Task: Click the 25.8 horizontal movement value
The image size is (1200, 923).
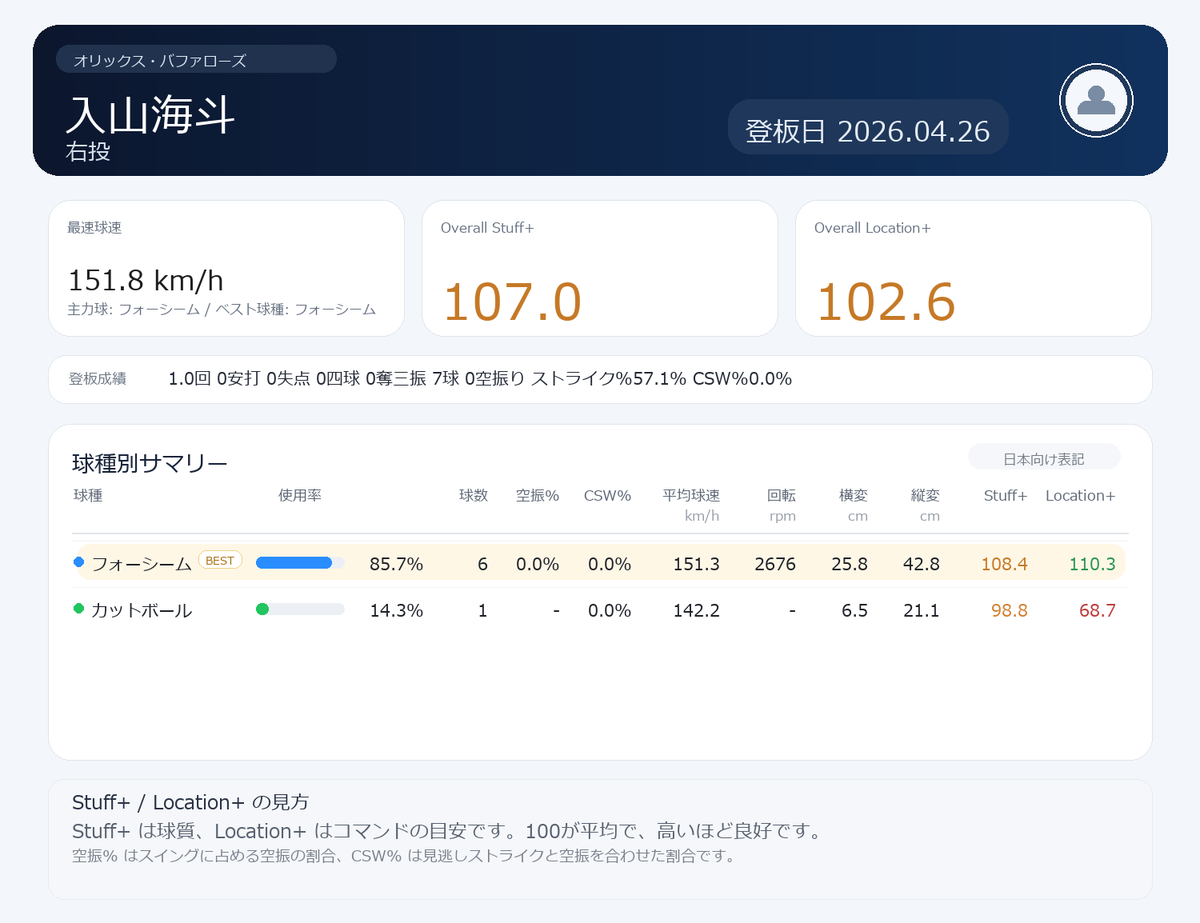Action: pyautogui.click(x=849, y=564)
